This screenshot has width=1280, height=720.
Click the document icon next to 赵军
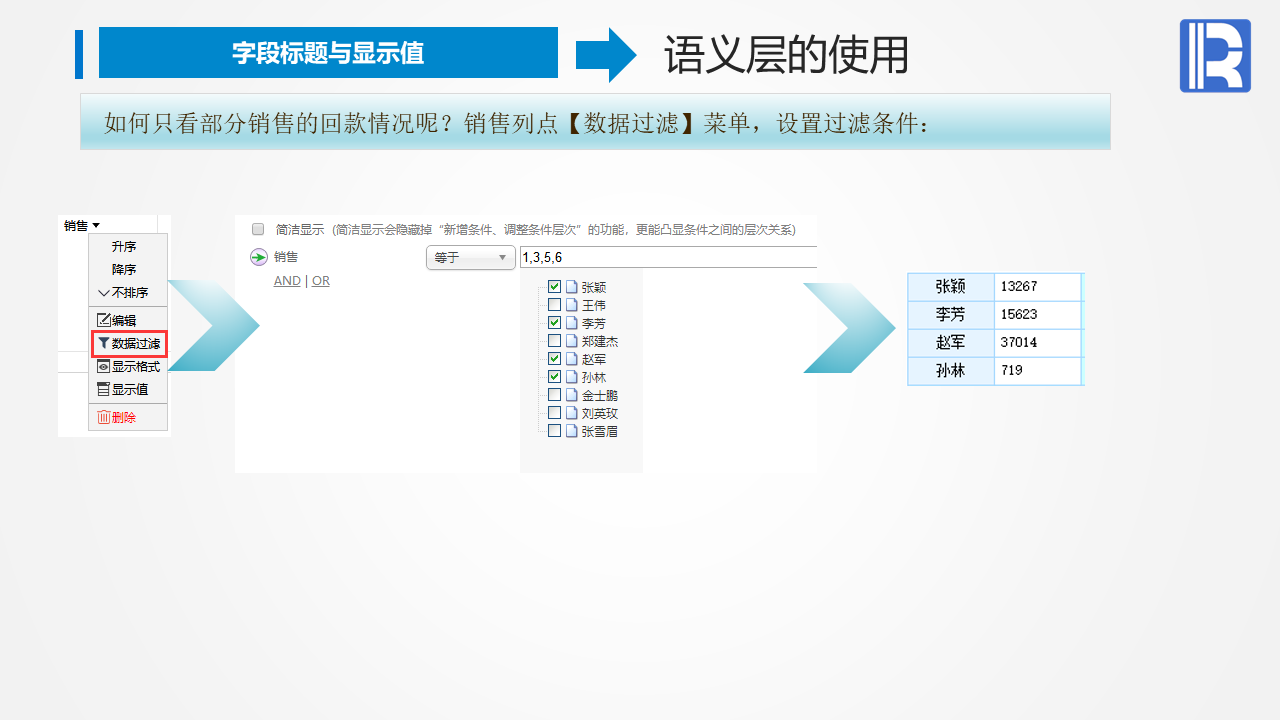pos(571,359)
